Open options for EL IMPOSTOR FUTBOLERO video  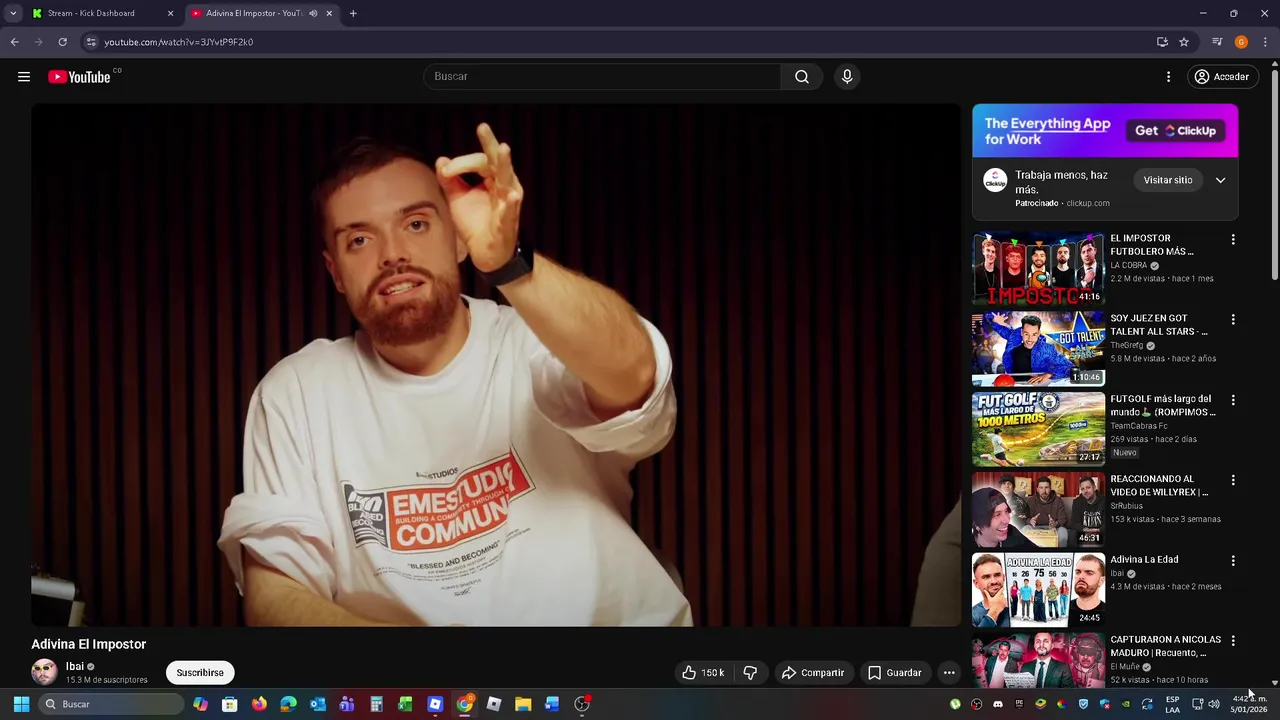click(1233, 240)
